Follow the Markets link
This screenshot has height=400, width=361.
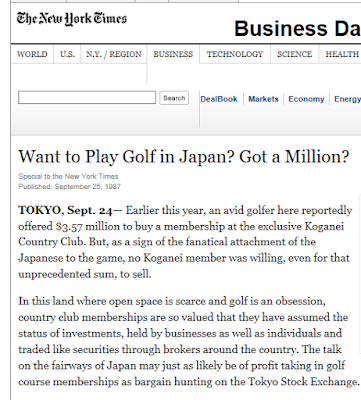(263, 99)
